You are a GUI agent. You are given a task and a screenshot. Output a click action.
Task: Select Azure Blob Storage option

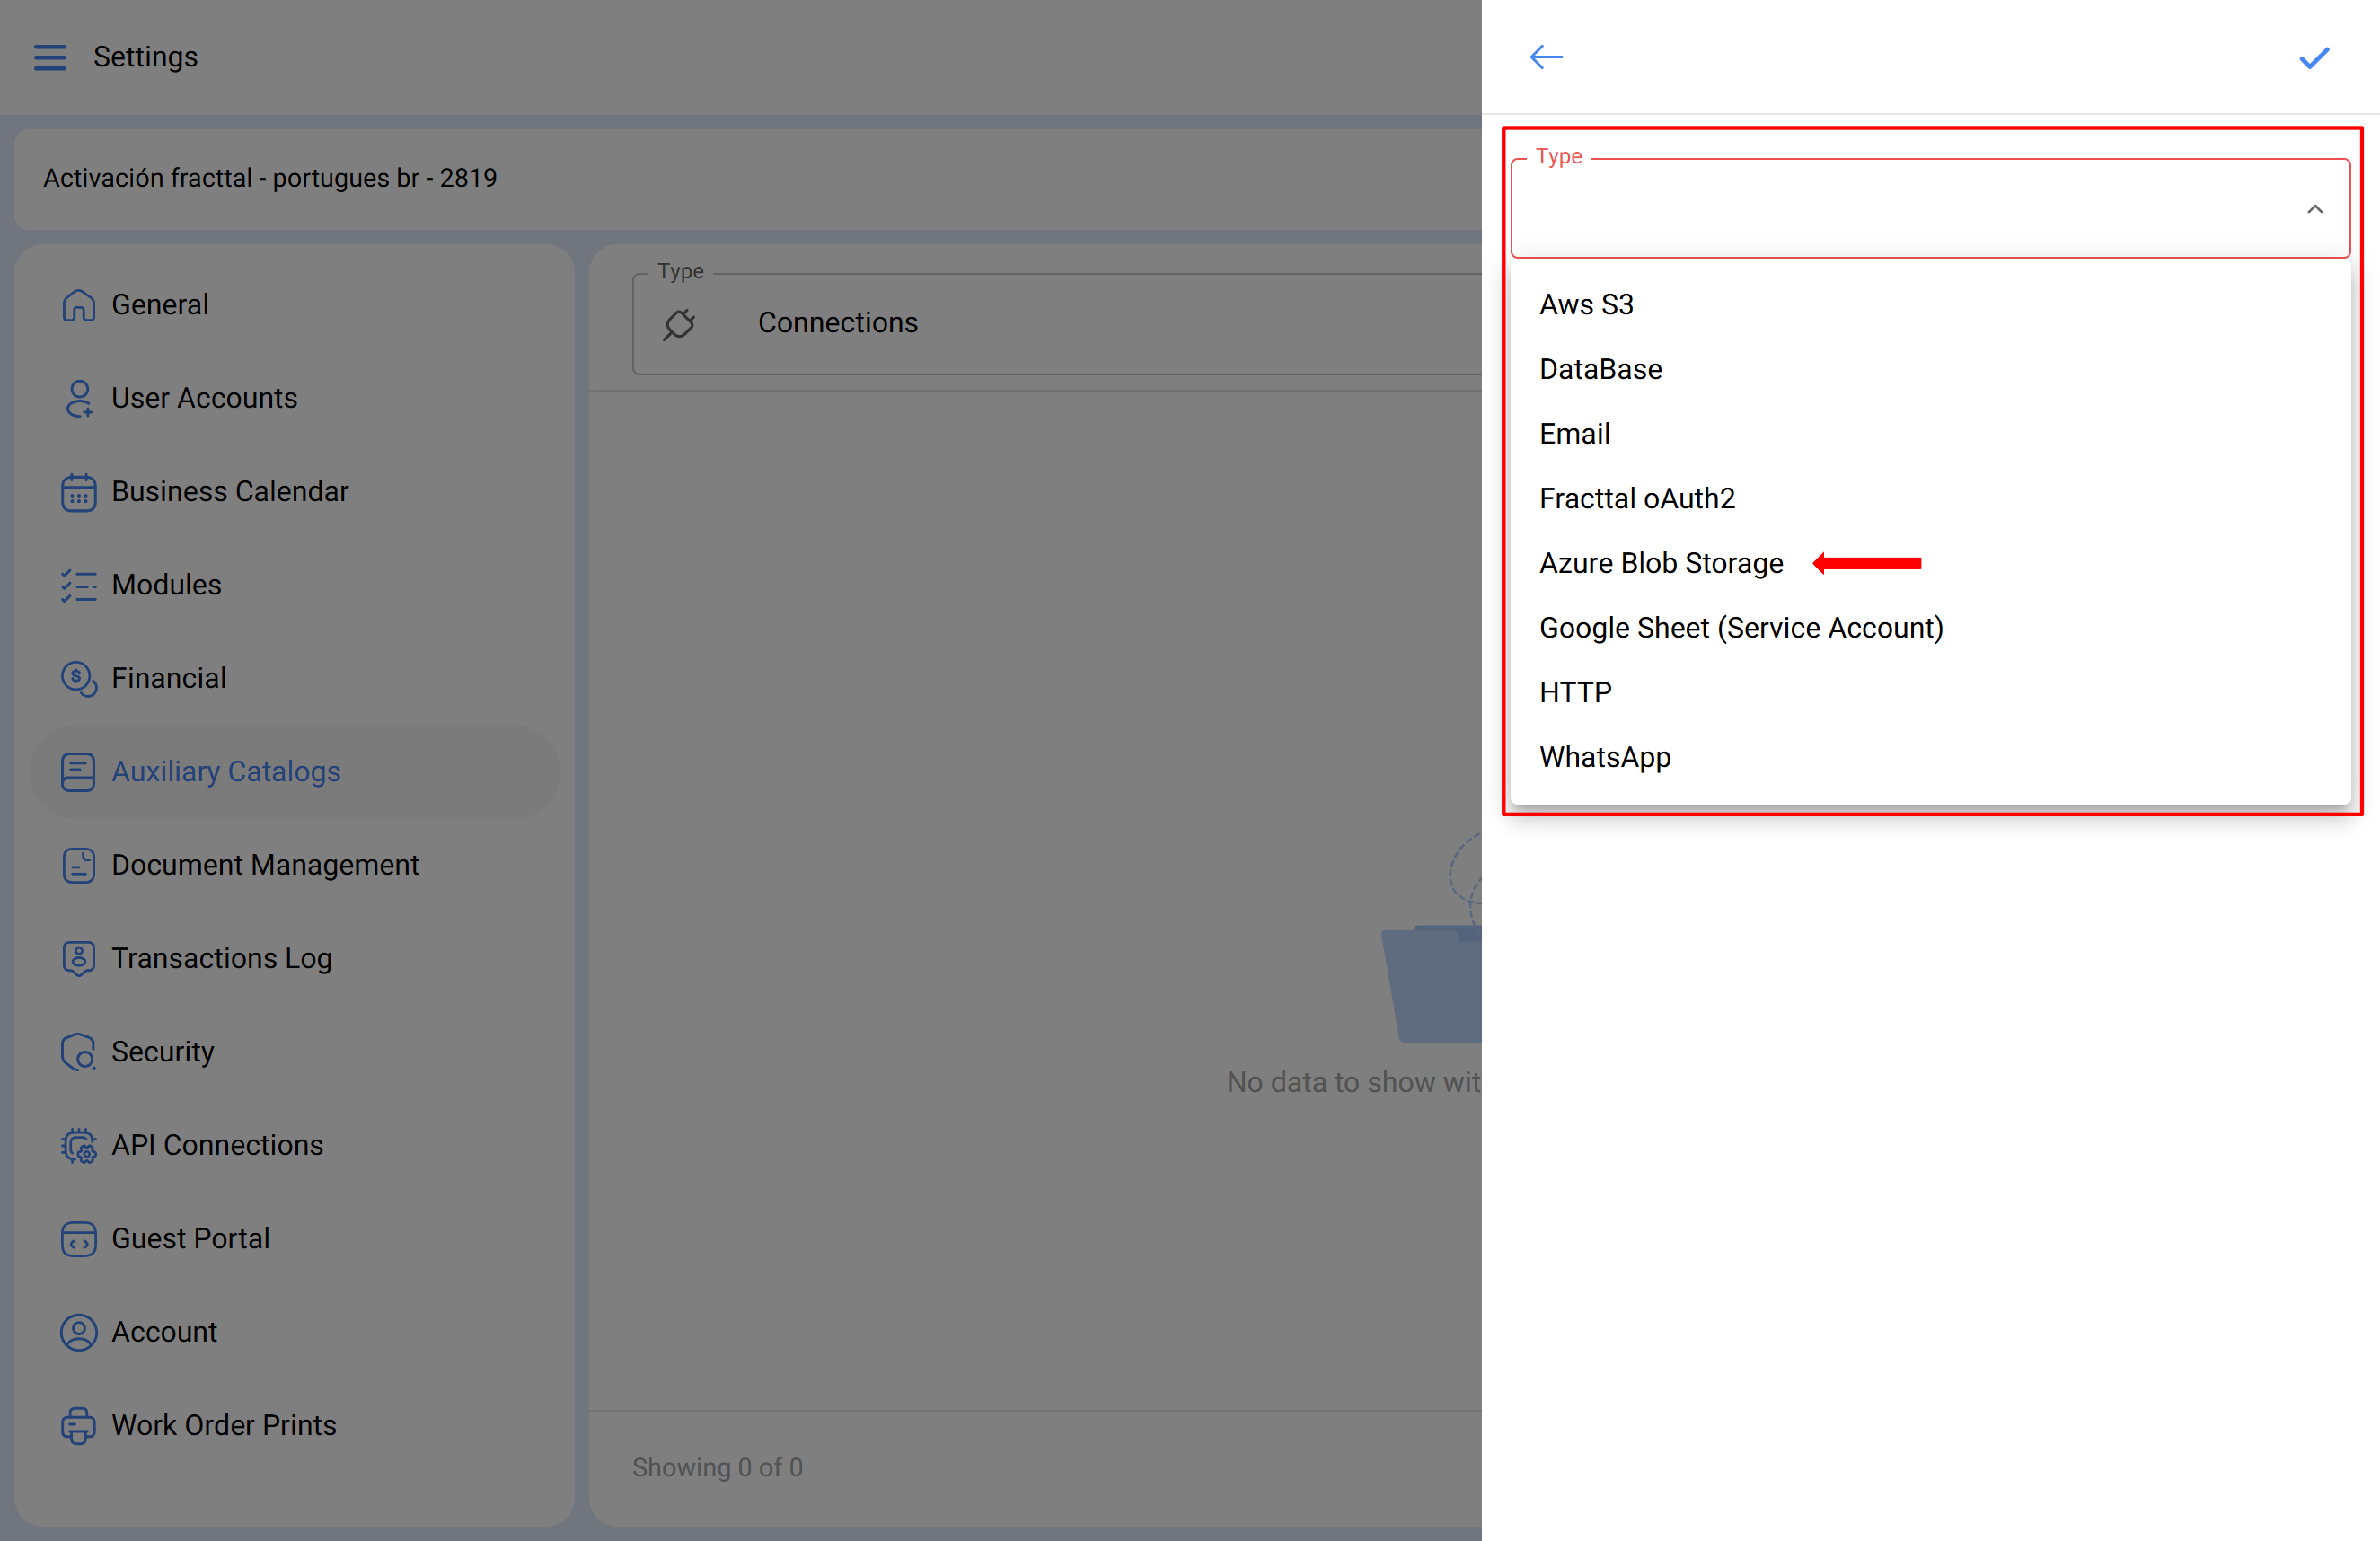(1660, 563)
